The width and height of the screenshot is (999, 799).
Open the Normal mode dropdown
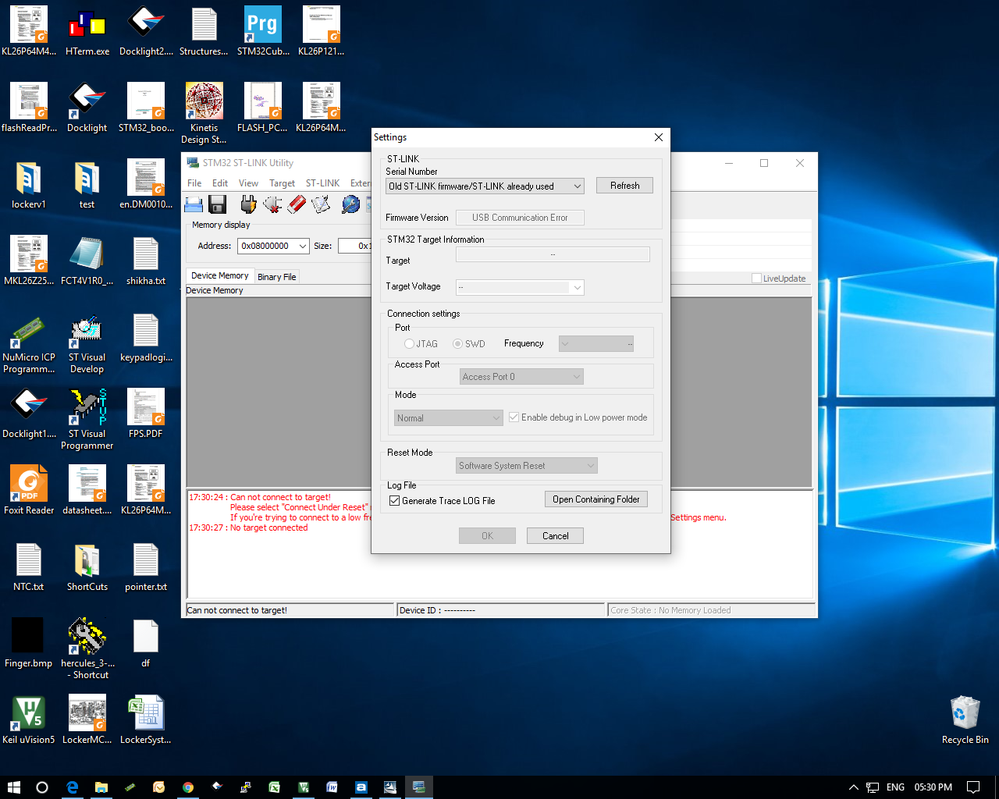pyautogui.click(x=449, y=418)
